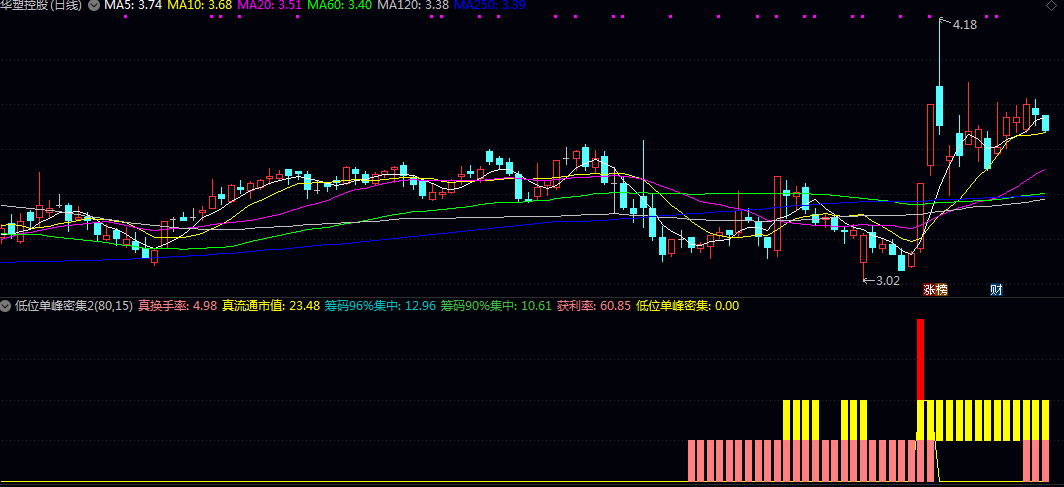Click the 获利率: 60.85 value
Screen dimensions: 1064x487
(x=594, y=306)
